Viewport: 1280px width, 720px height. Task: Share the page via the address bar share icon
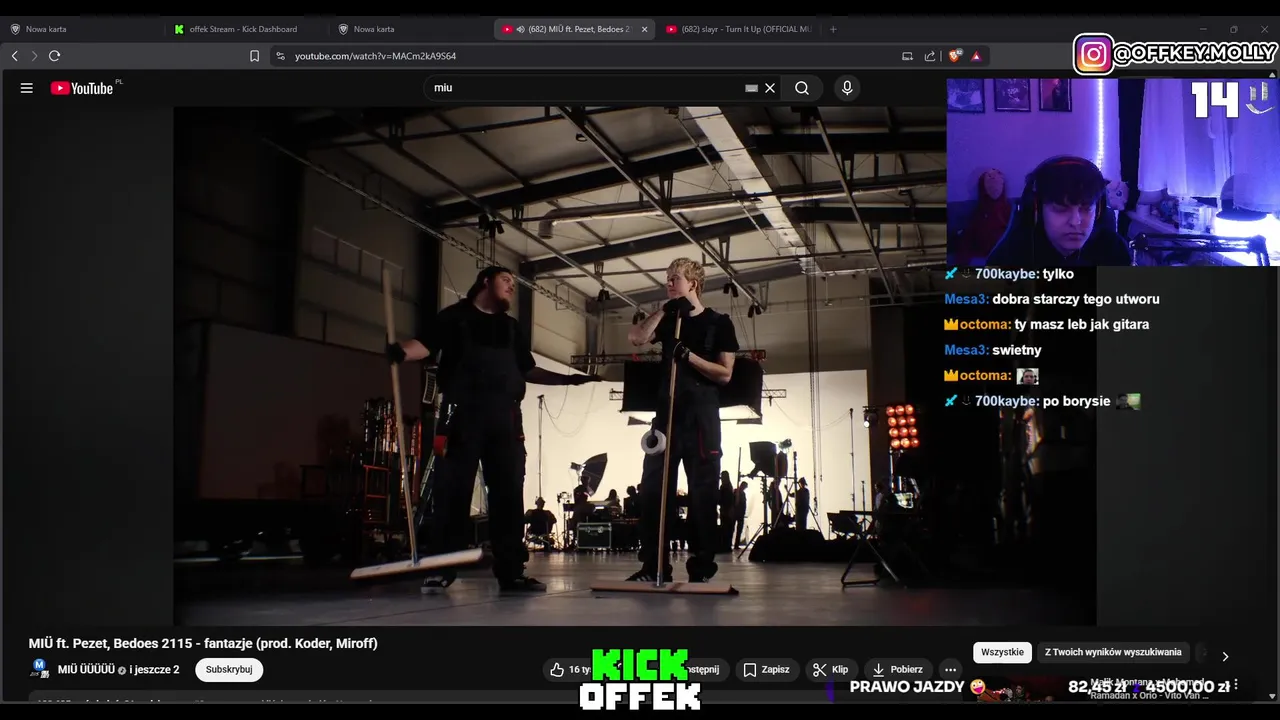coord(930,56)
